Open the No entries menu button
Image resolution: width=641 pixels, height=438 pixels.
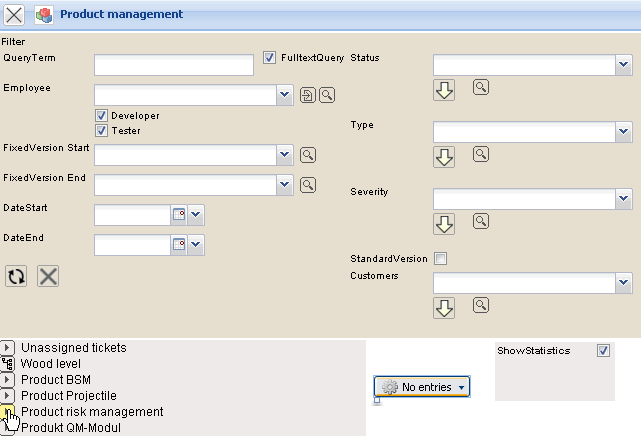pos(422,387)
